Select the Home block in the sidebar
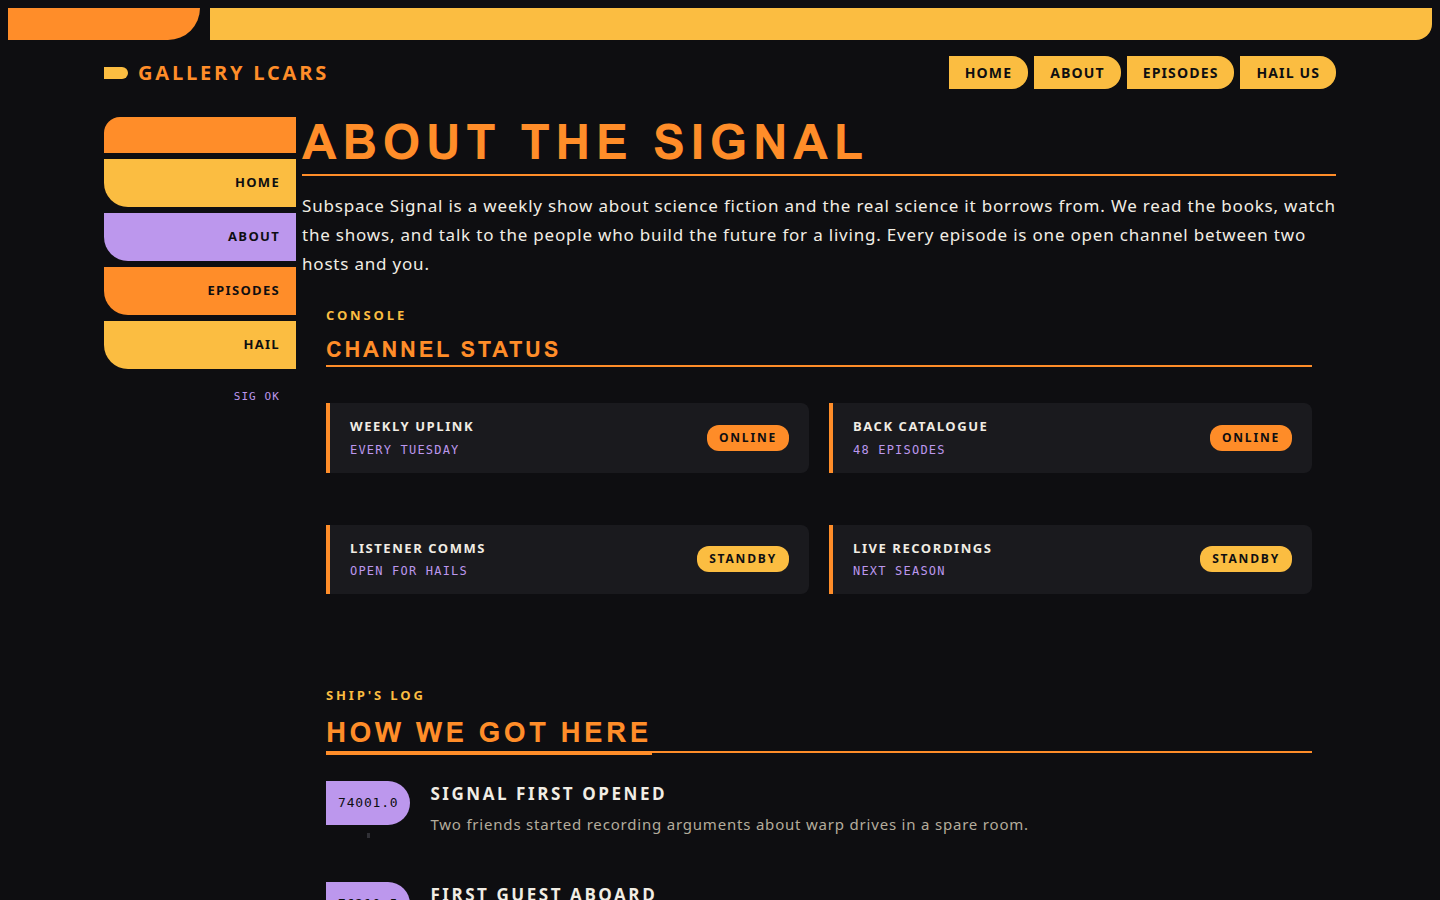1440x900 pixels. [x=200, y=183]
